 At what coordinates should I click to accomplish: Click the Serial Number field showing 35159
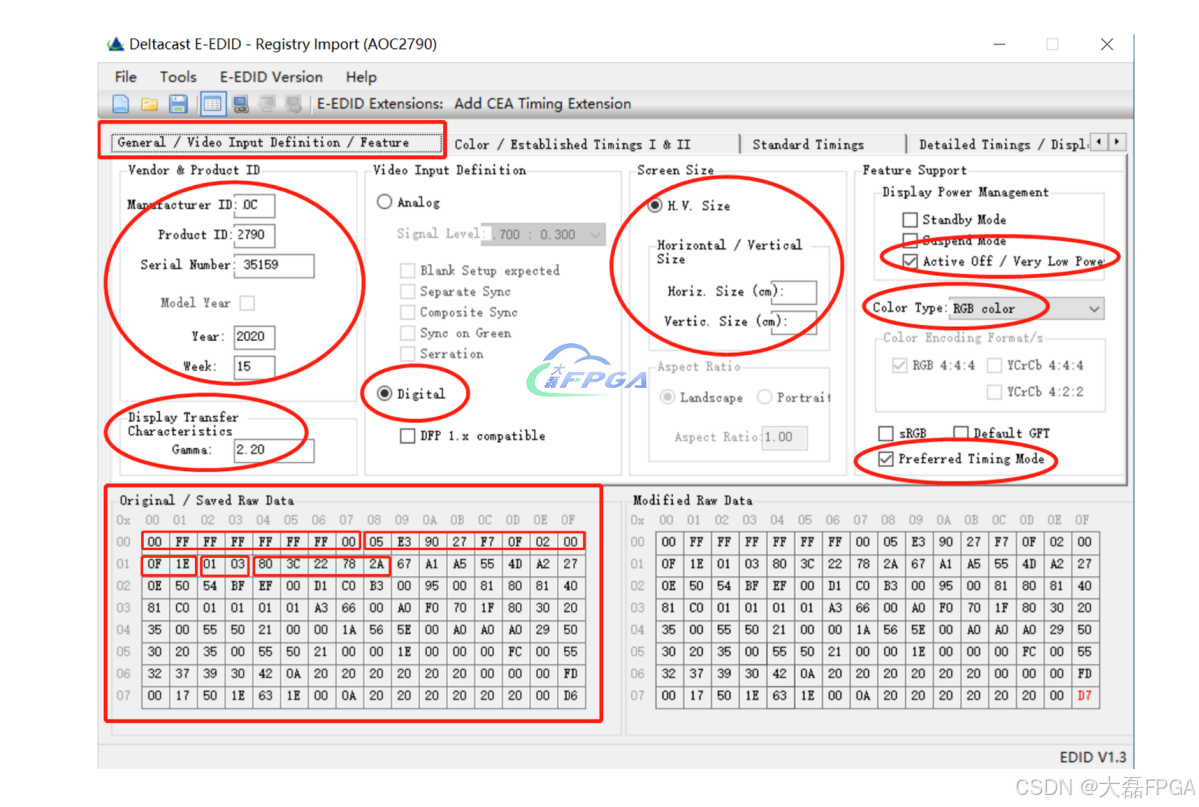274,265
